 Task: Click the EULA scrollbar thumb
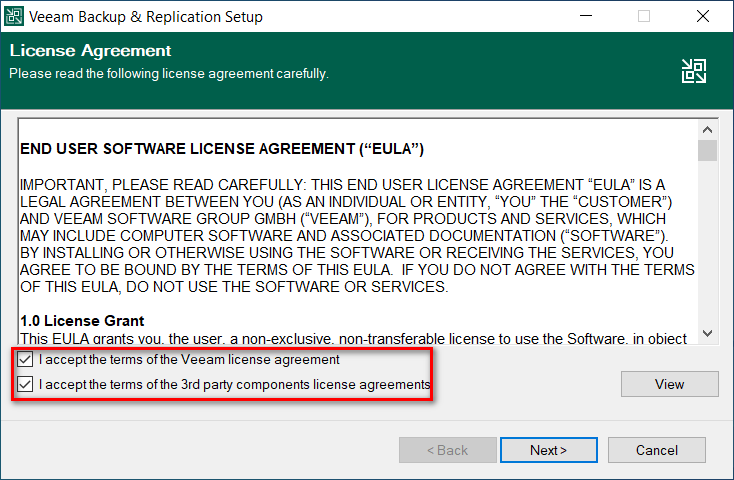click(x=707, y=150)
